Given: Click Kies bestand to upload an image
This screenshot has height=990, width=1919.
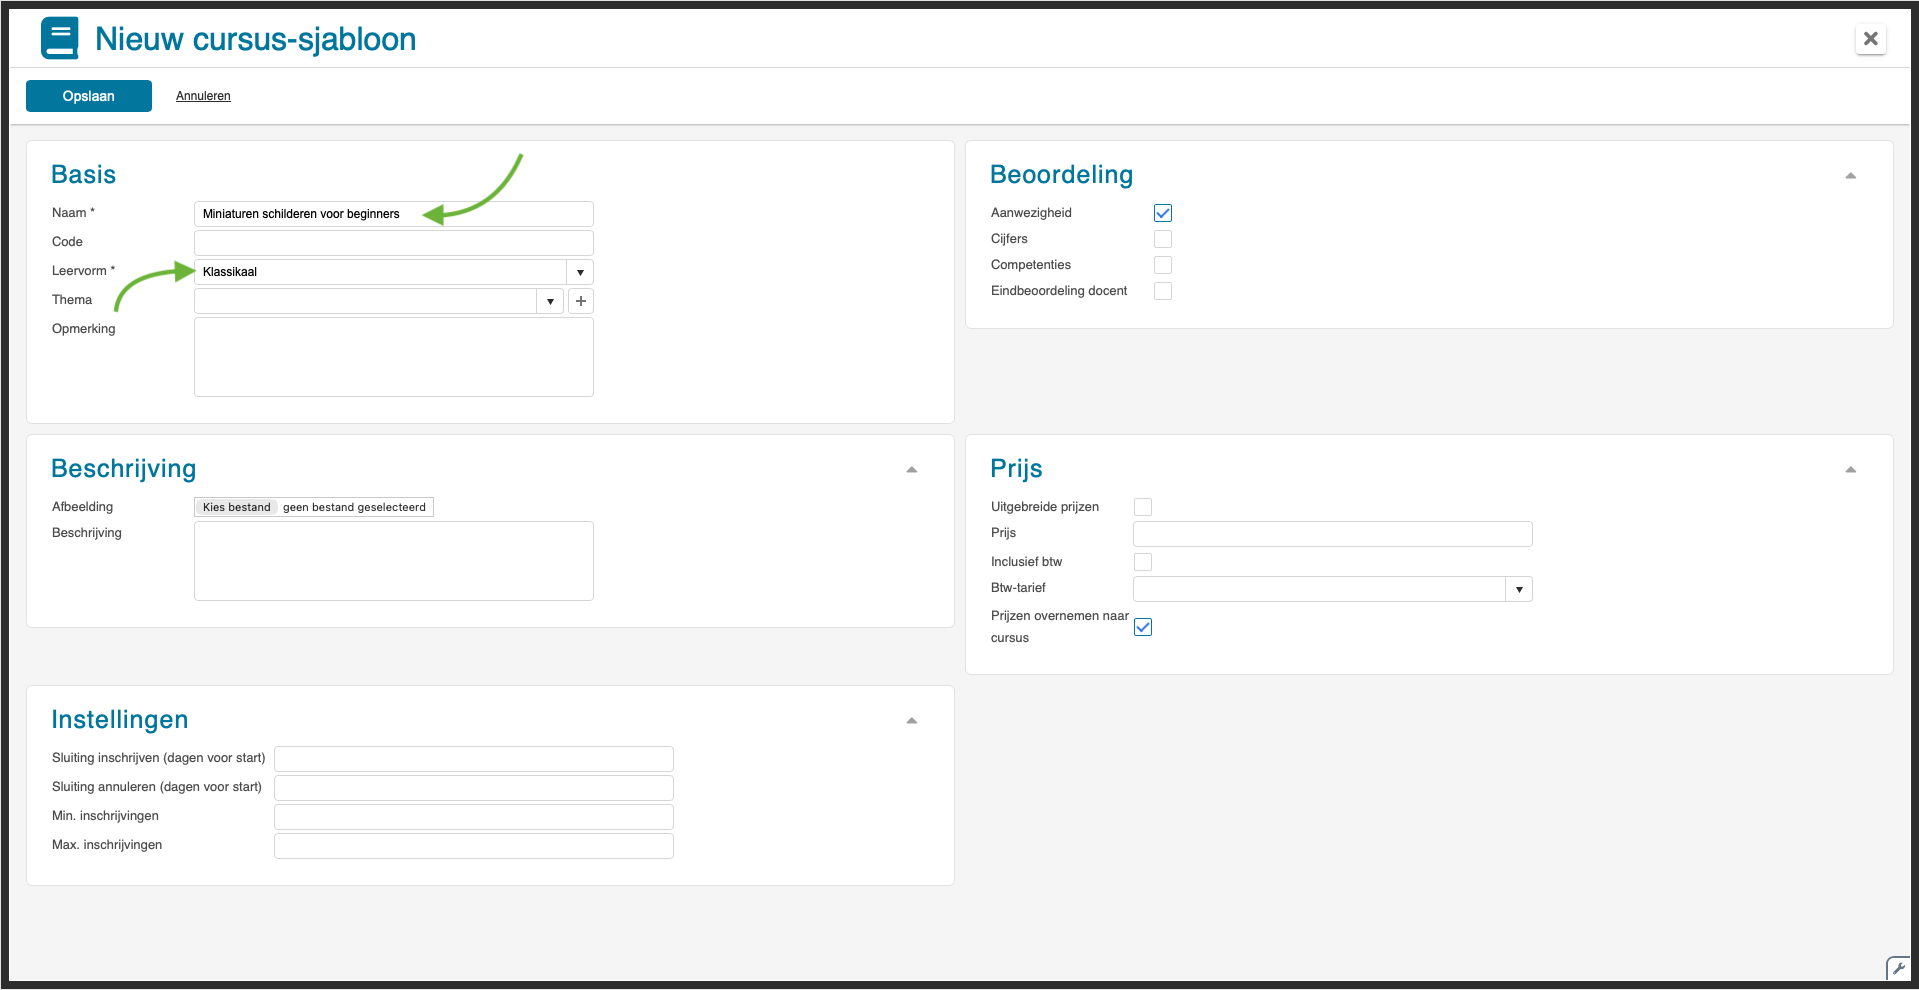Looking at the screenshot, I should pyautogui.click(x=237, y=507).
